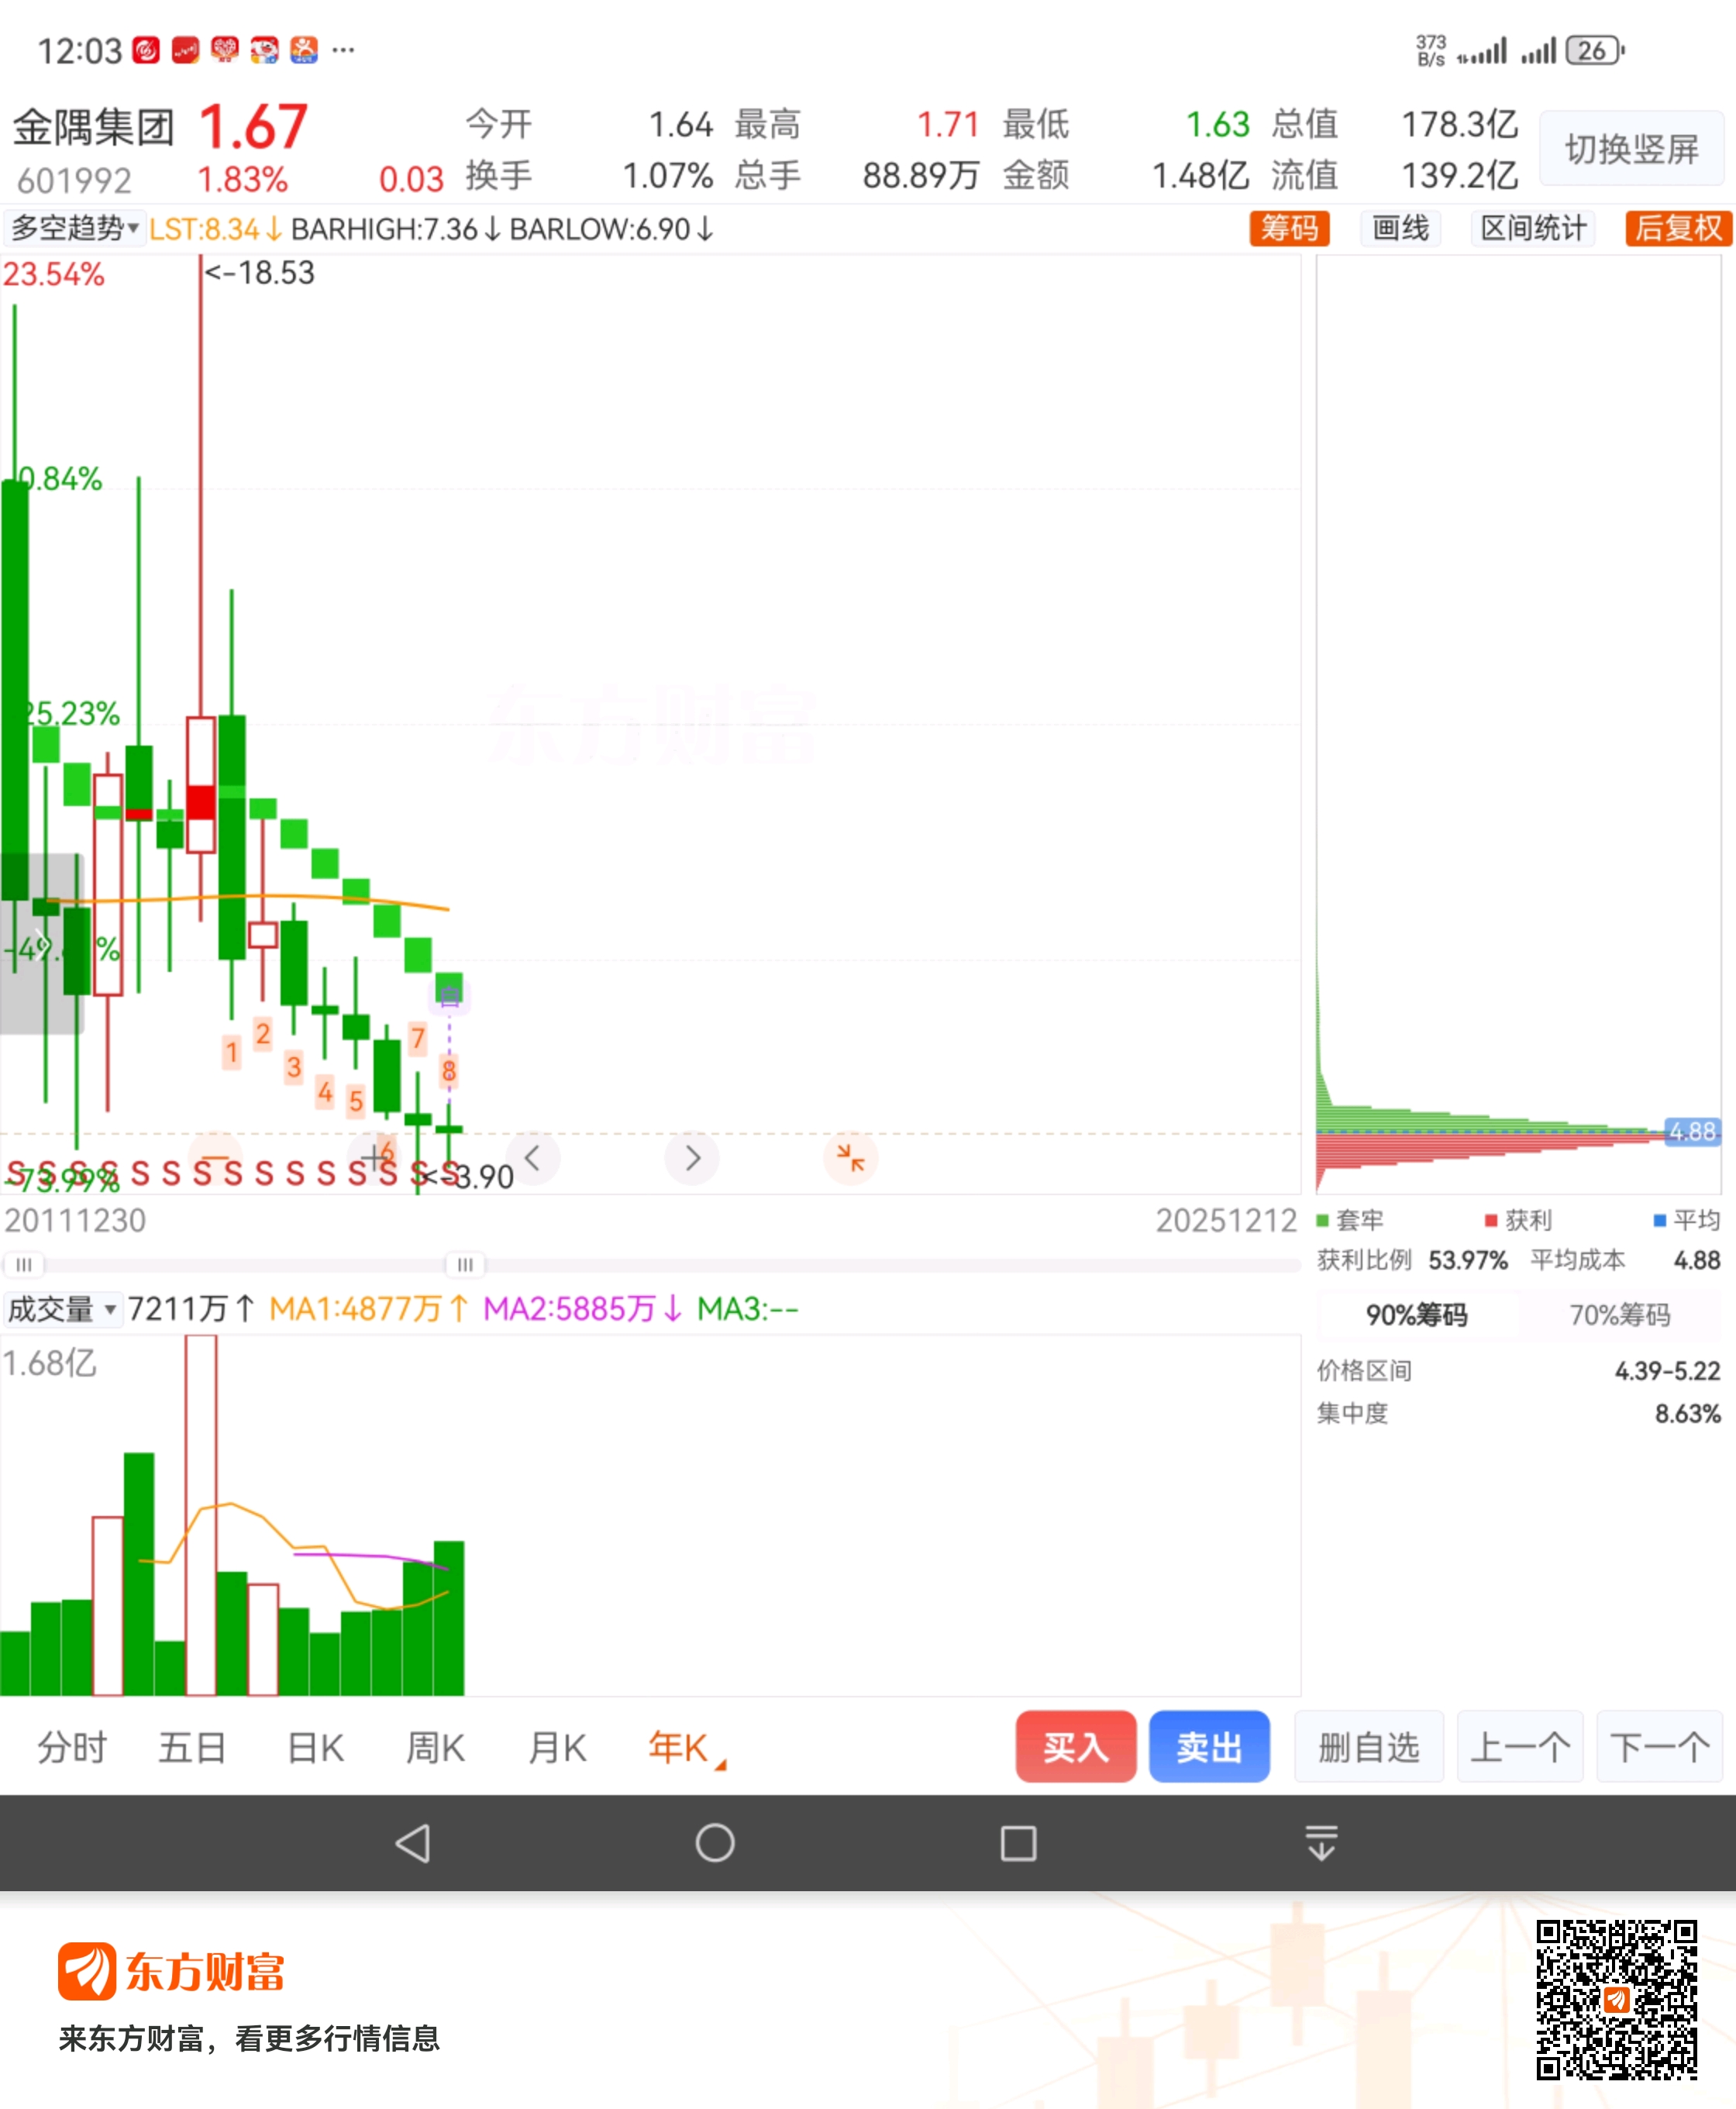The height and width of the screenshot is (2109, 1736).
Task: Click the right handle of date range slider
Action: click(x=465, y=1265)
